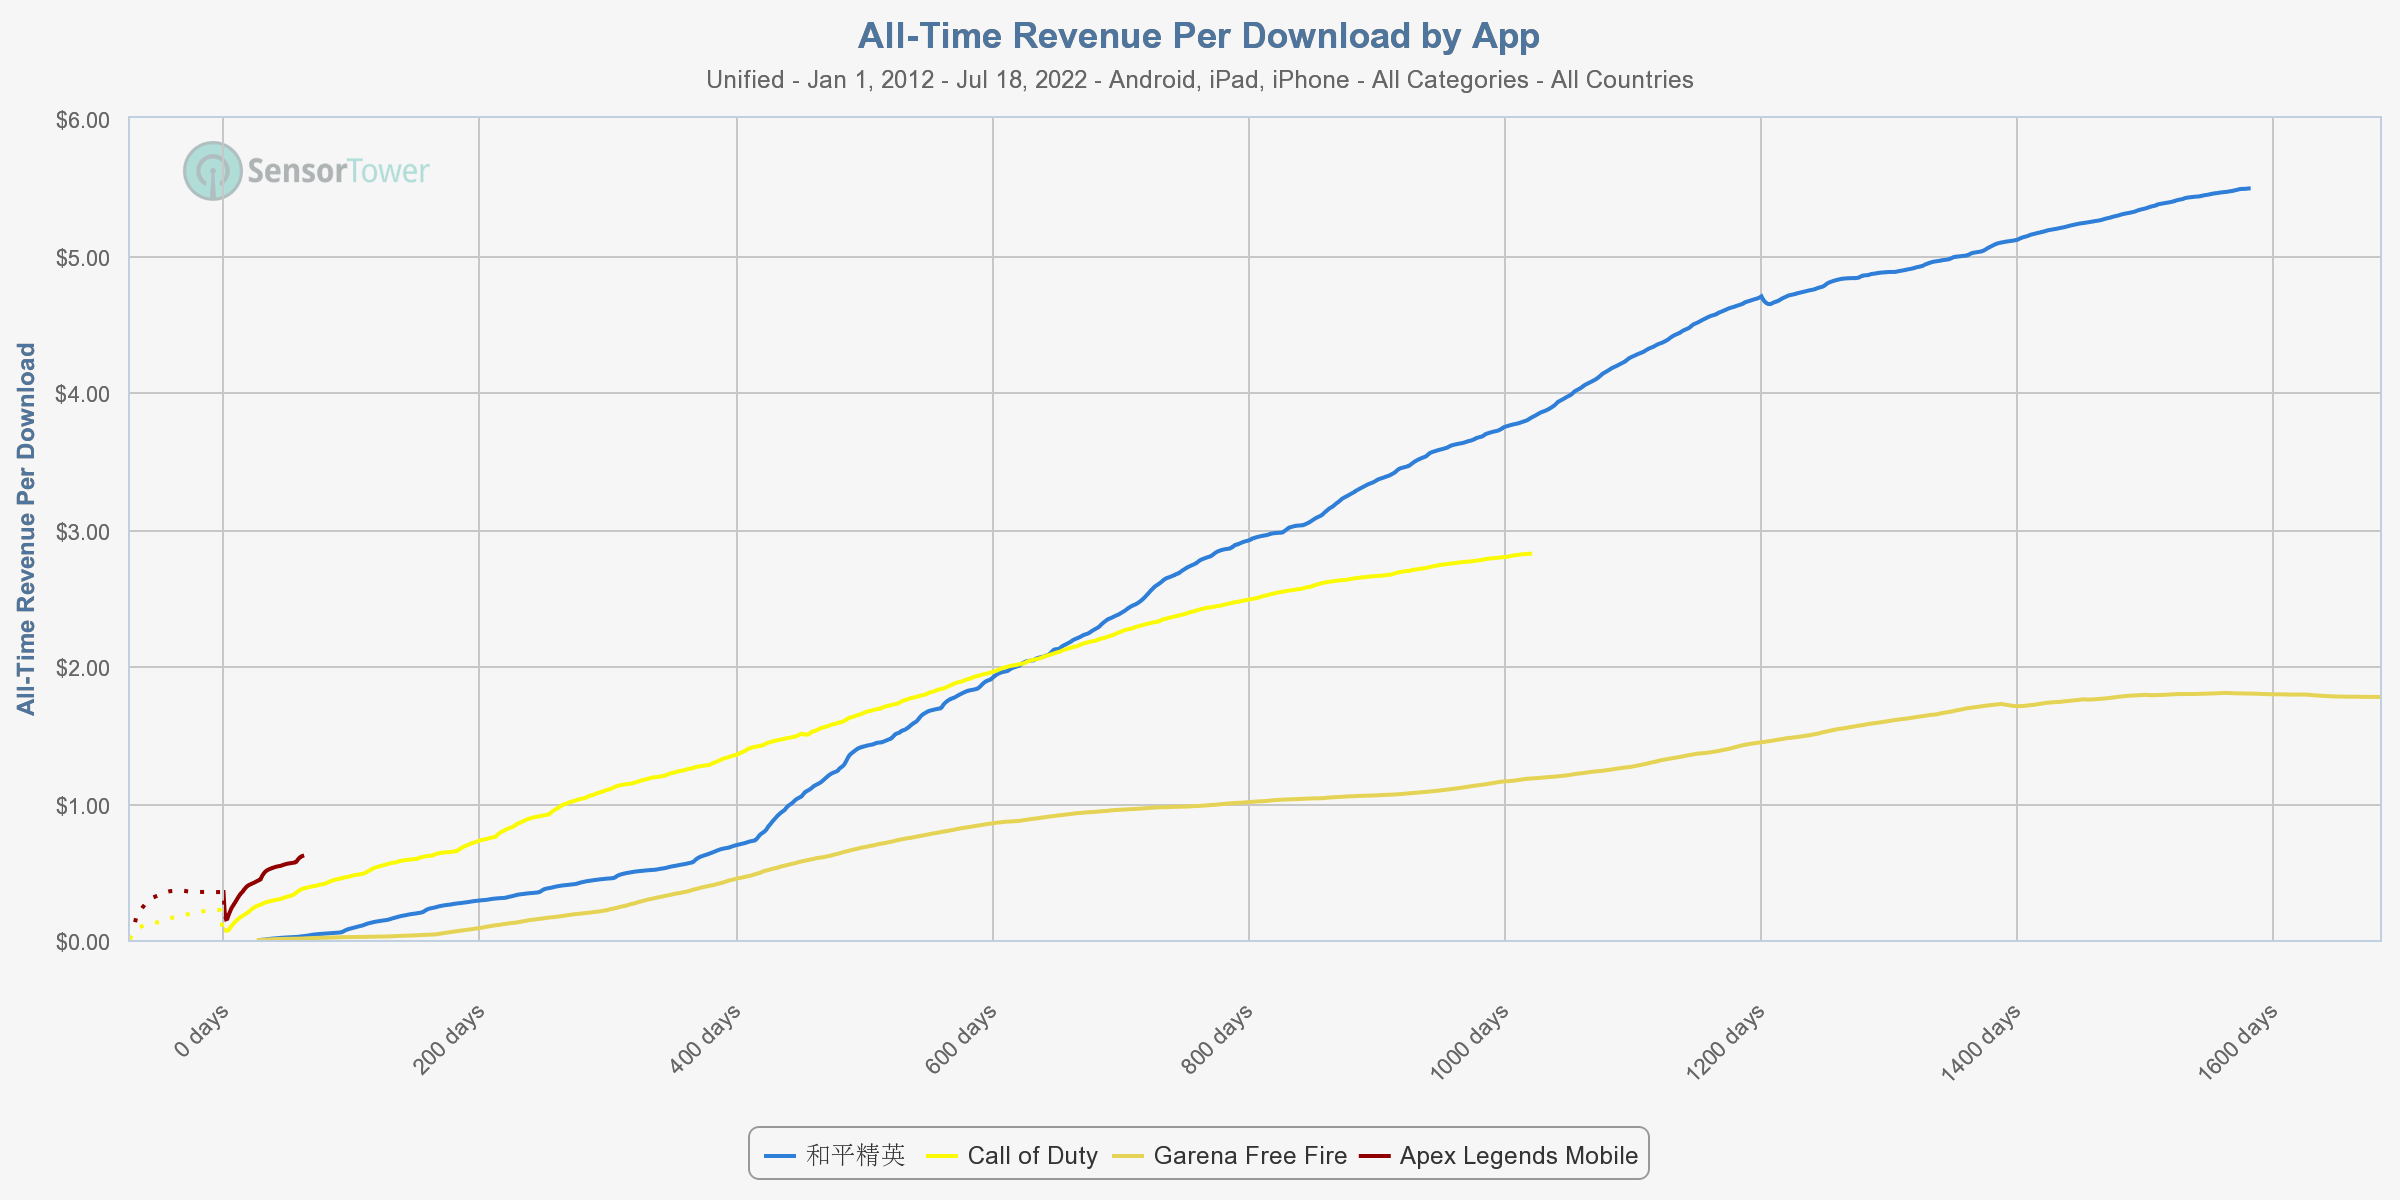2400x1200 pixels.
Task: Click the $0.00 y-axis label
Action: 82,942
